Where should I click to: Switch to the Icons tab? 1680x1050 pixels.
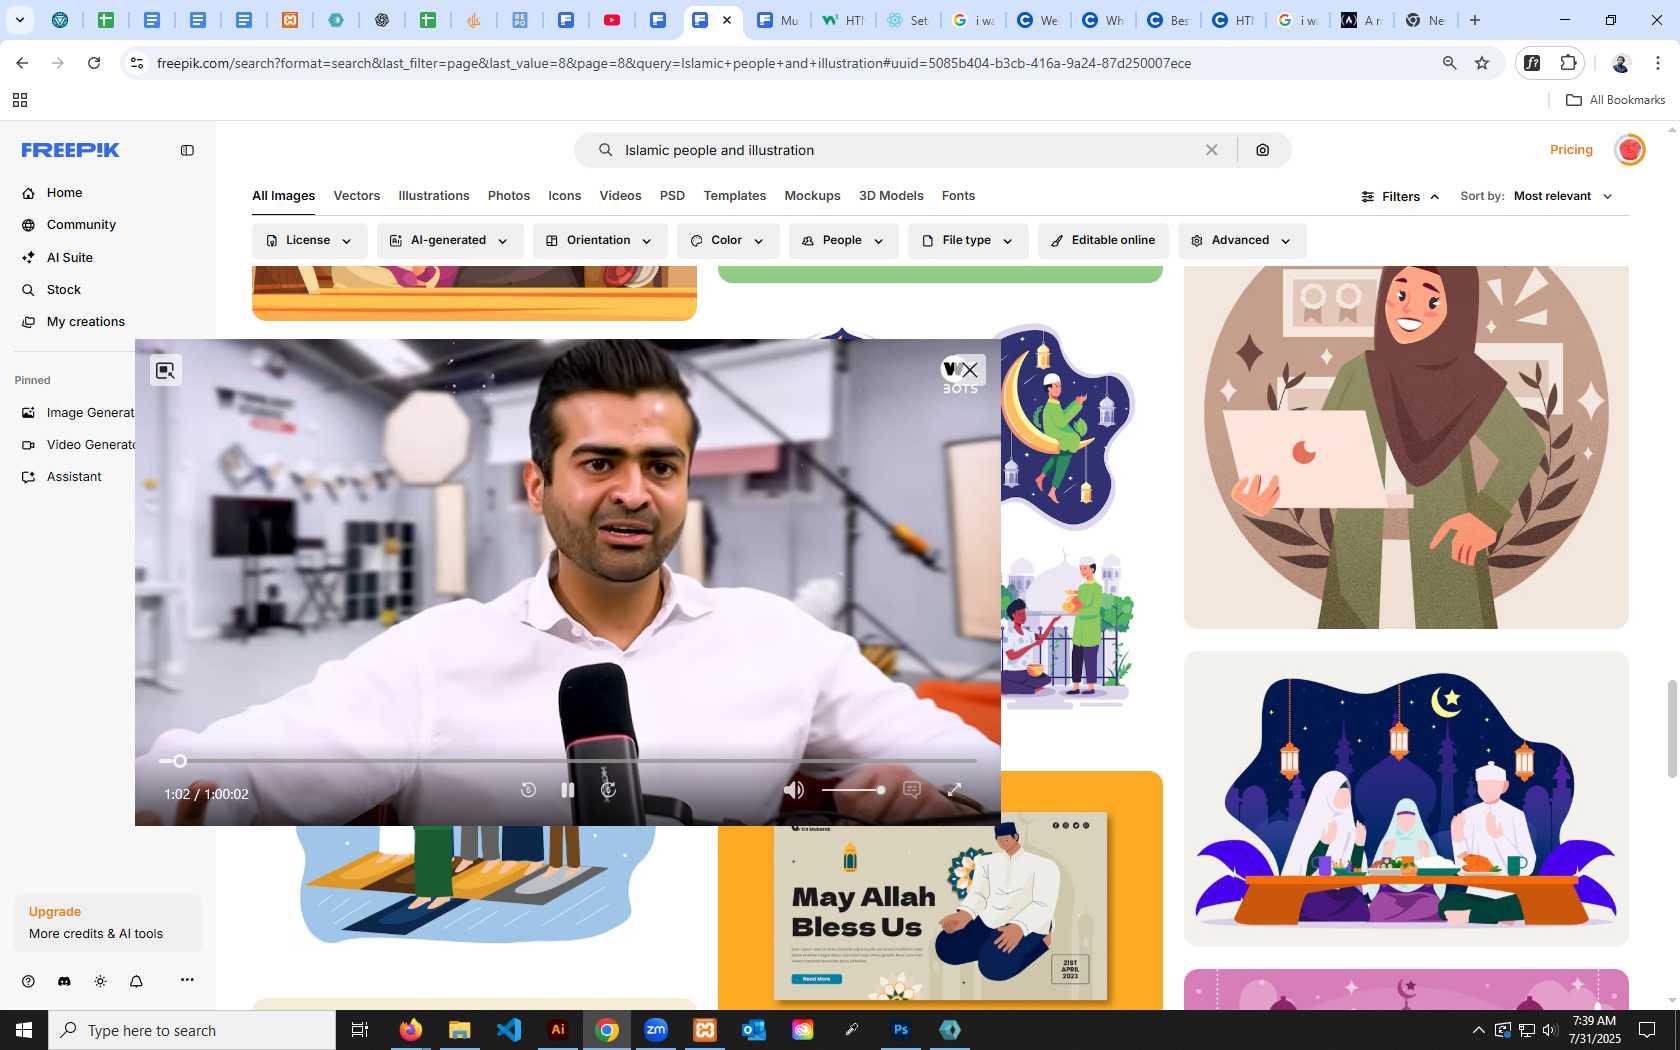[564, 196]
